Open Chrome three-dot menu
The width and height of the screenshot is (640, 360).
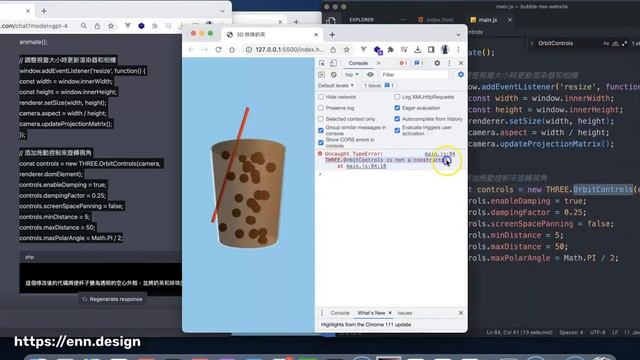tap(458, 50)
